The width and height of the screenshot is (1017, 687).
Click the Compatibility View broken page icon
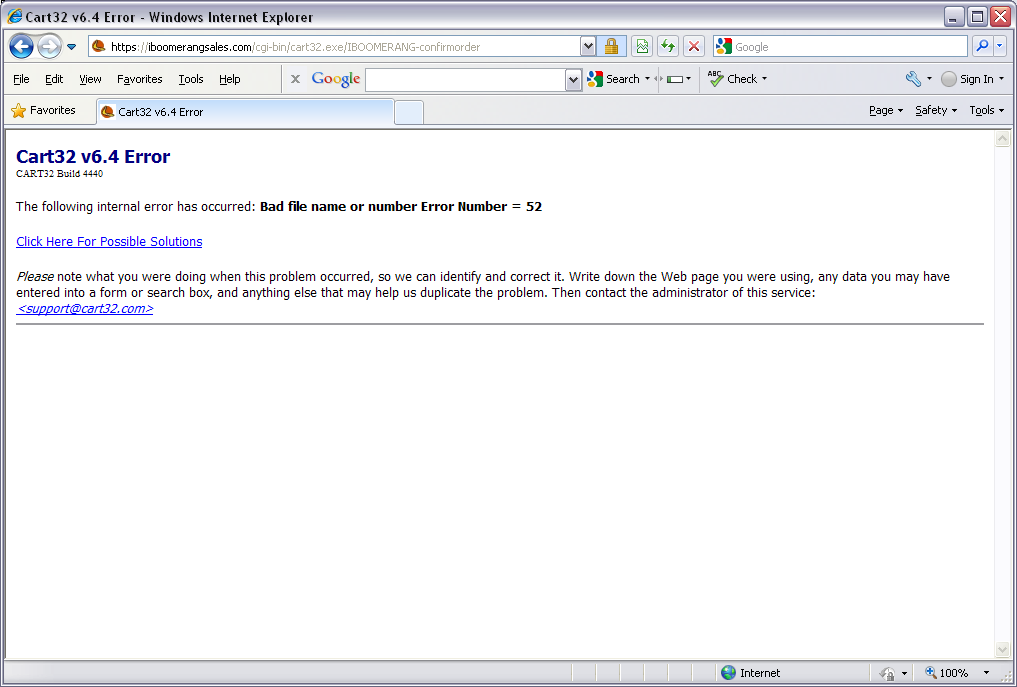pyautogui.click(x=641, y=46)
